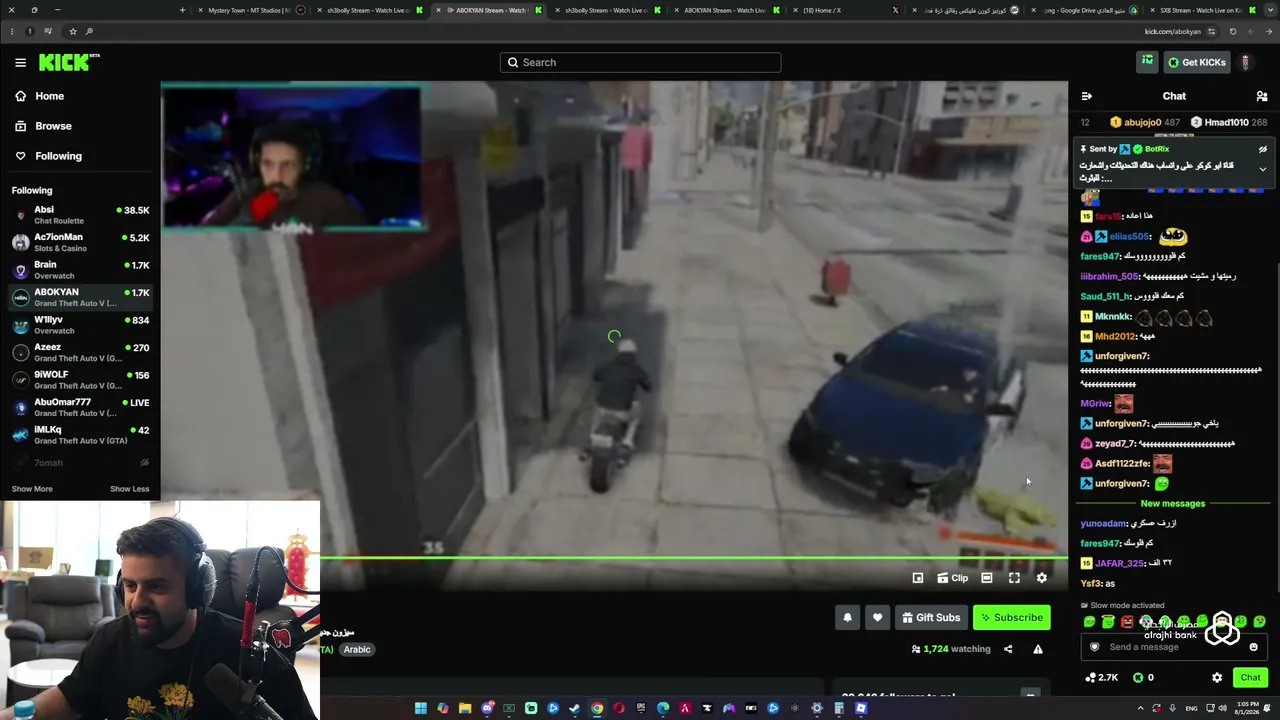Focus the Search field
This screenshot has width=1280, height=720.
640,62
